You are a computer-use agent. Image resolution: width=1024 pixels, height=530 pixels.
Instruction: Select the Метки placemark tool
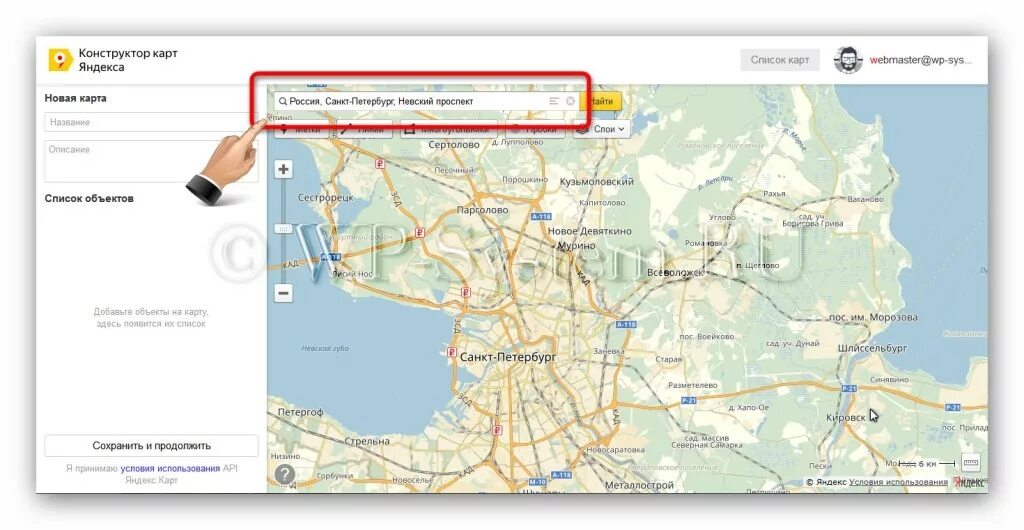coord(302,129)
